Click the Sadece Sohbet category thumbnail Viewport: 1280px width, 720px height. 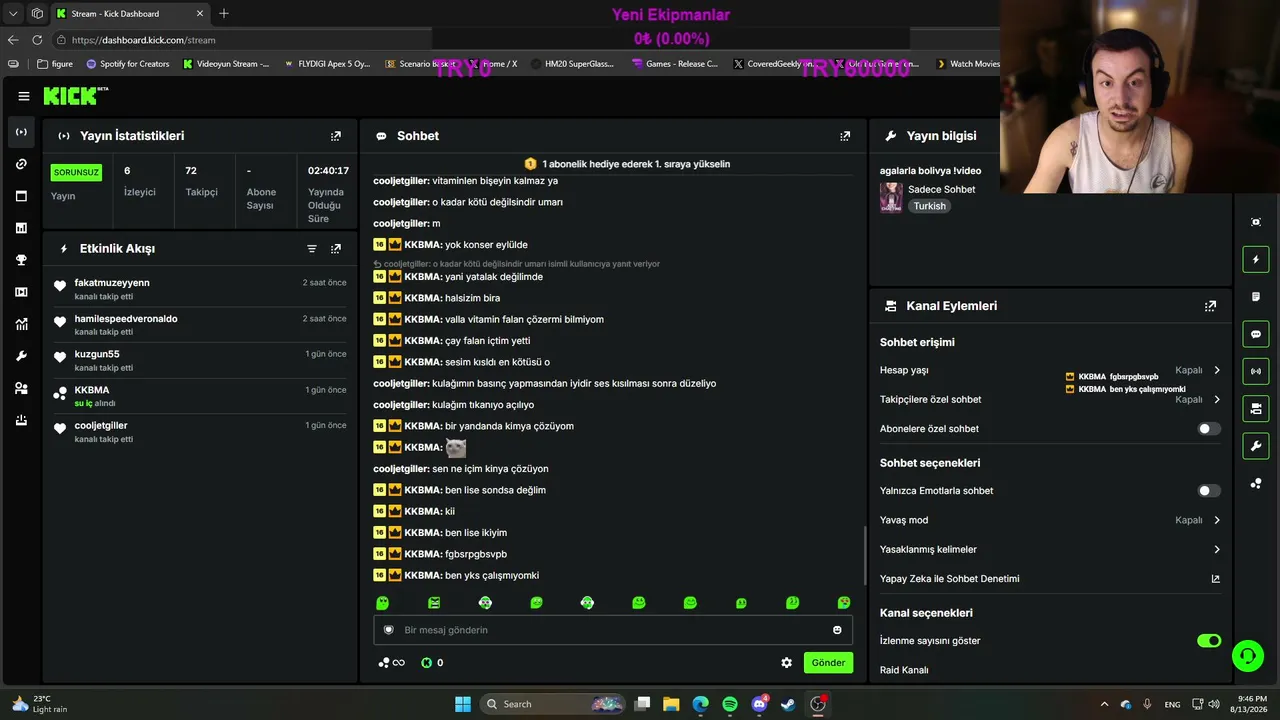[891, 198]
